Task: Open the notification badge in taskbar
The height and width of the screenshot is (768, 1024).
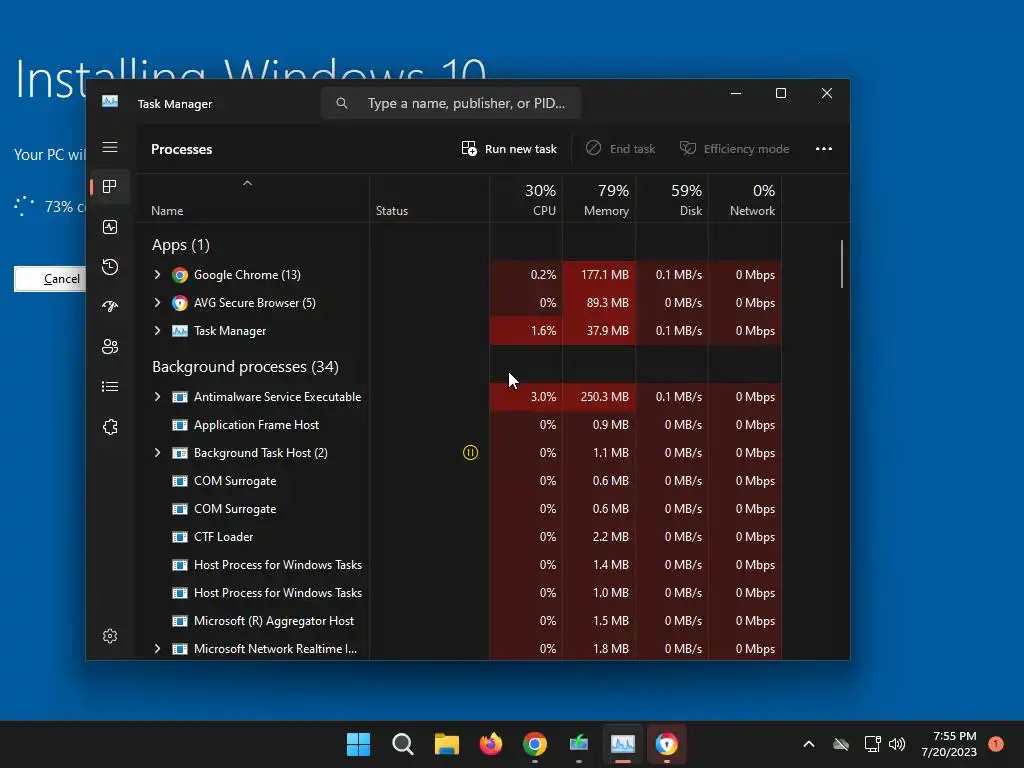Action: [x=996, y=743]
